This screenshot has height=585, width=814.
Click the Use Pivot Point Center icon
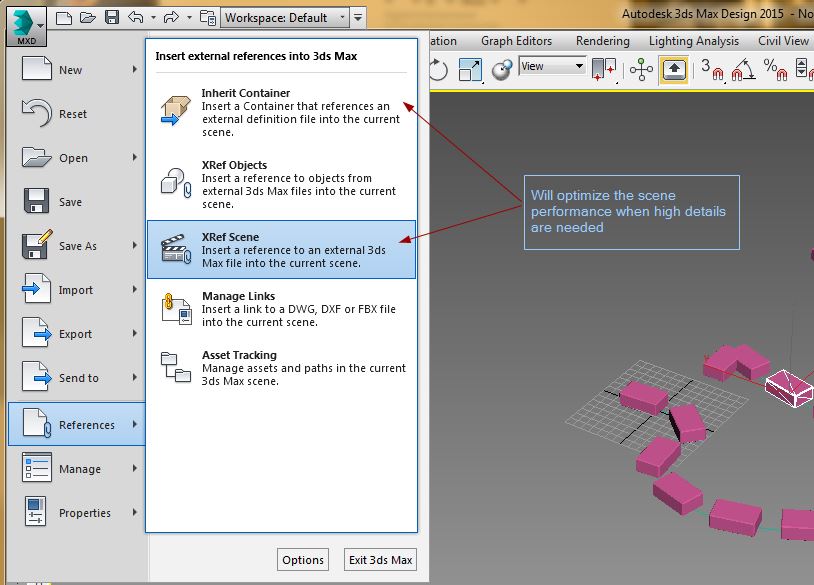tap(604, 70)
